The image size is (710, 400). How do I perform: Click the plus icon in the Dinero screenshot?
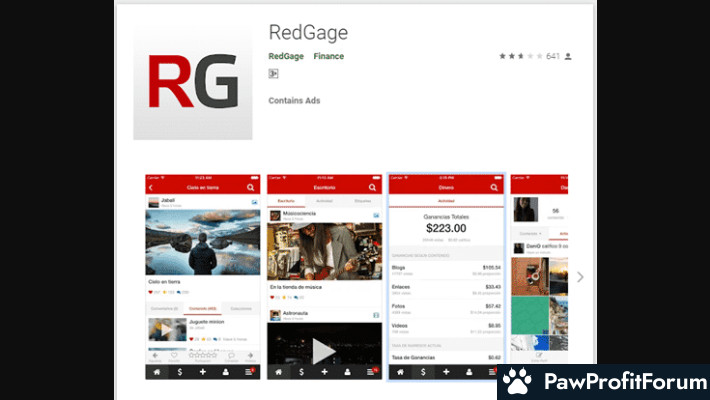[x=446, y=372]
